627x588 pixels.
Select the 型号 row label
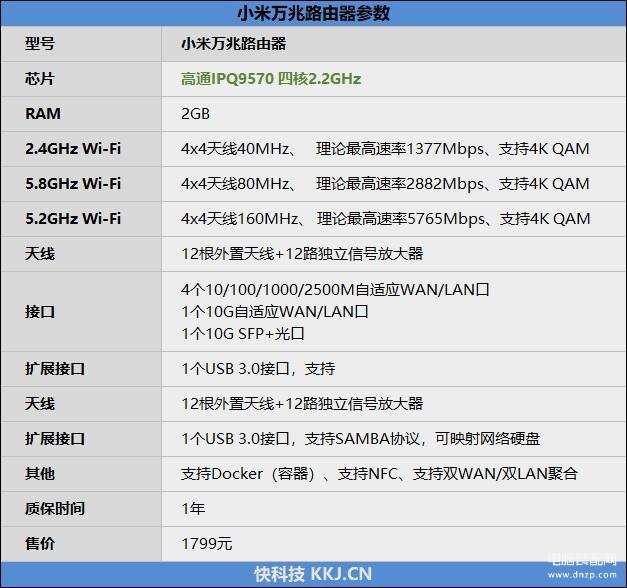coord(40,44)
